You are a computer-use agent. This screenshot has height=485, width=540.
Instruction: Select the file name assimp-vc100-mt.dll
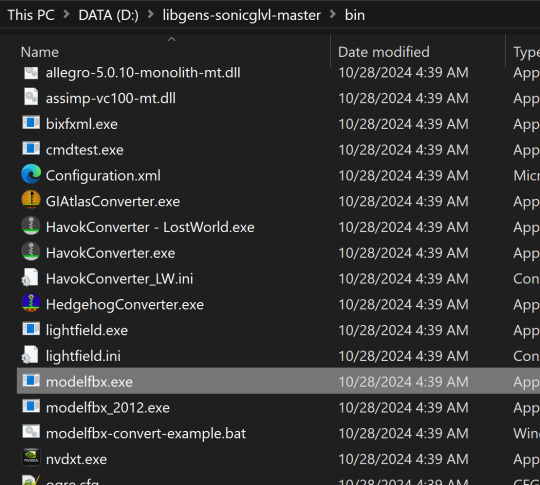[111, 99]
